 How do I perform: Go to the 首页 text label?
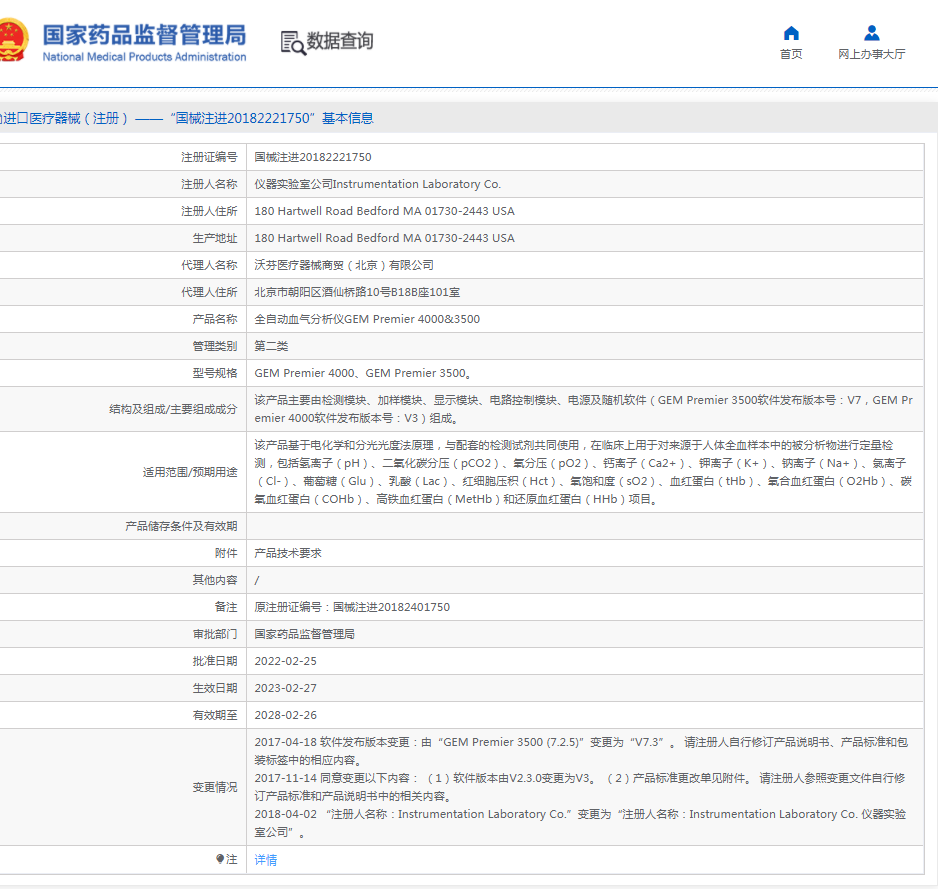[791, 54]
